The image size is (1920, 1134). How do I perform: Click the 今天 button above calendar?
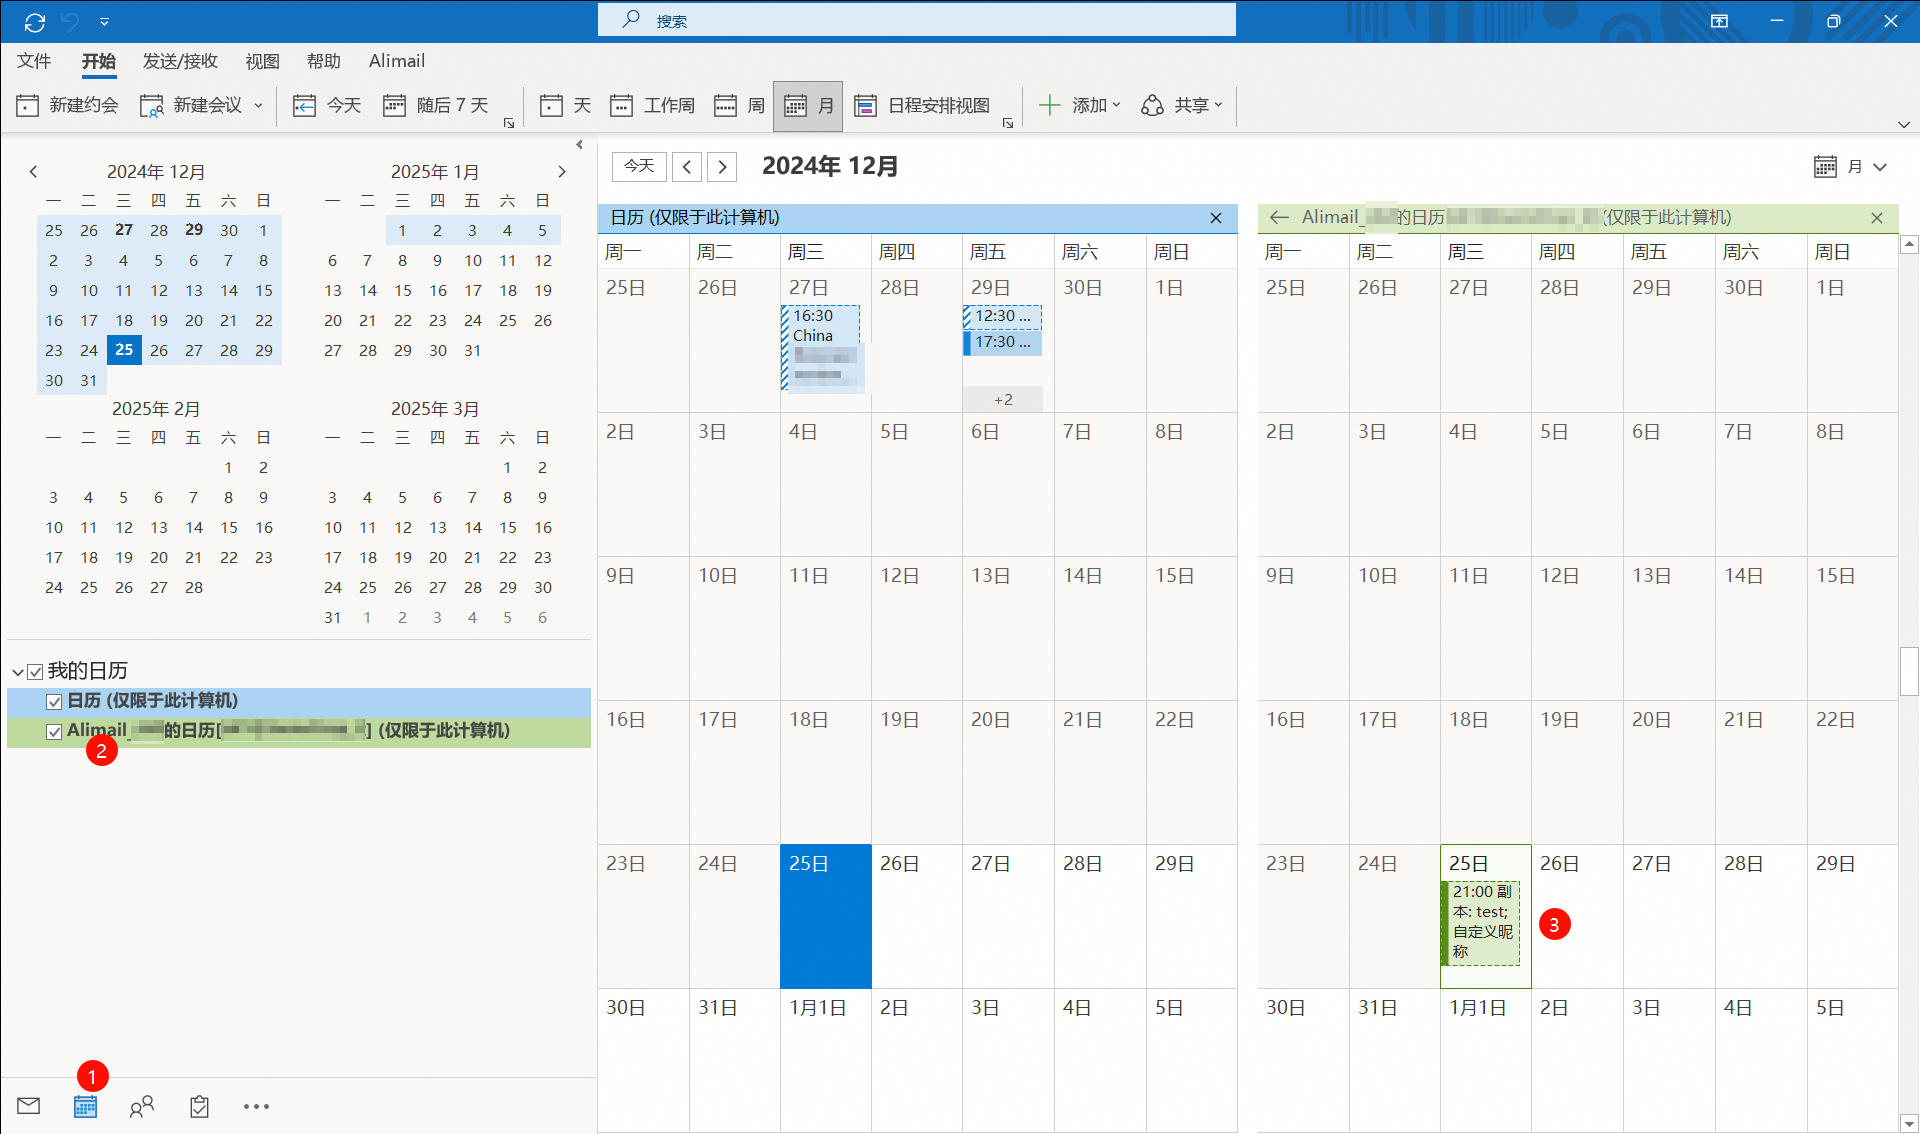(x=639, y=166)
